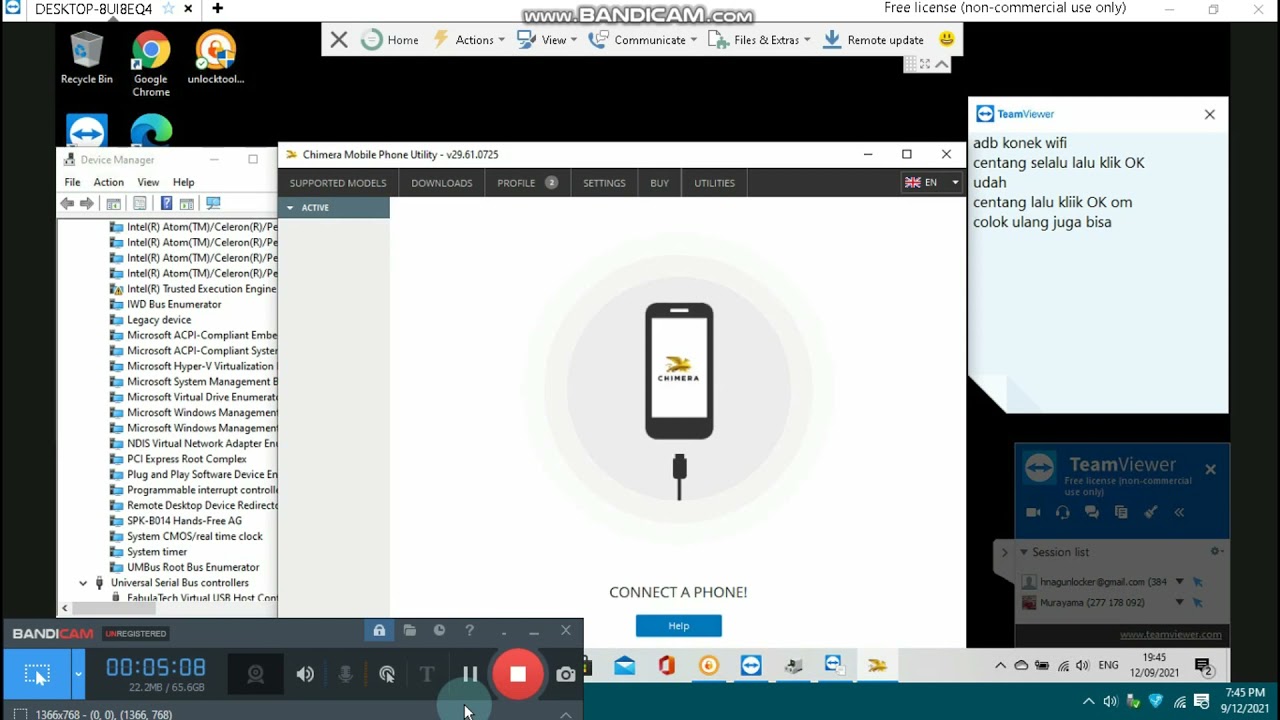Screen dimensions: 1280x720
Task: Take a Bandicam screenshot with the camera icon
Action: (x=566, y=674)
